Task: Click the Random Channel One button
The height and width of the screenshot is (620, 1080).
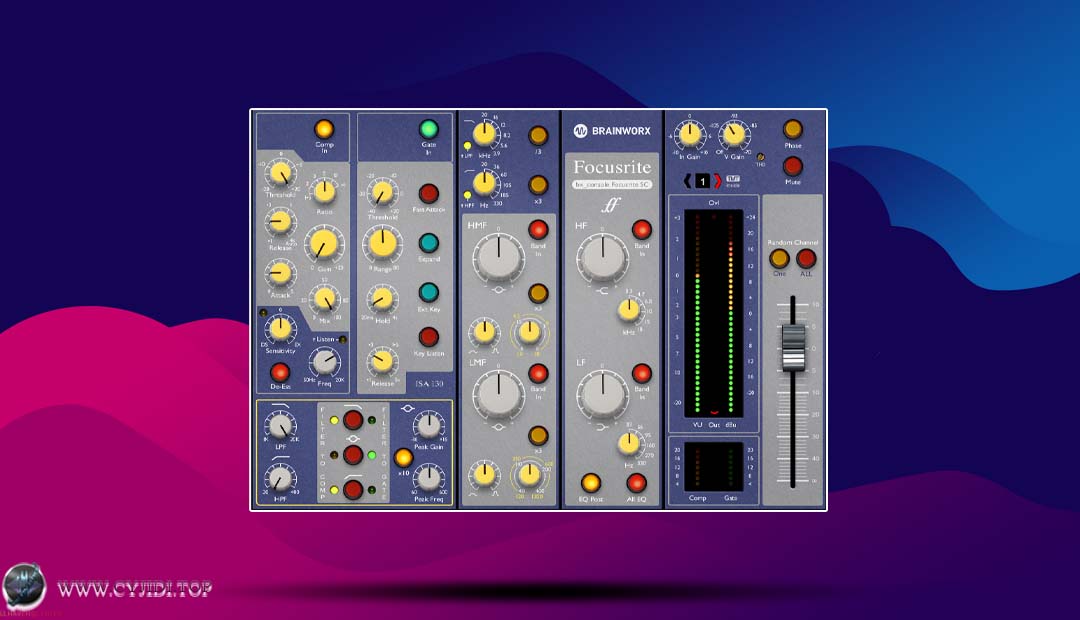Action: click(779, 258)
